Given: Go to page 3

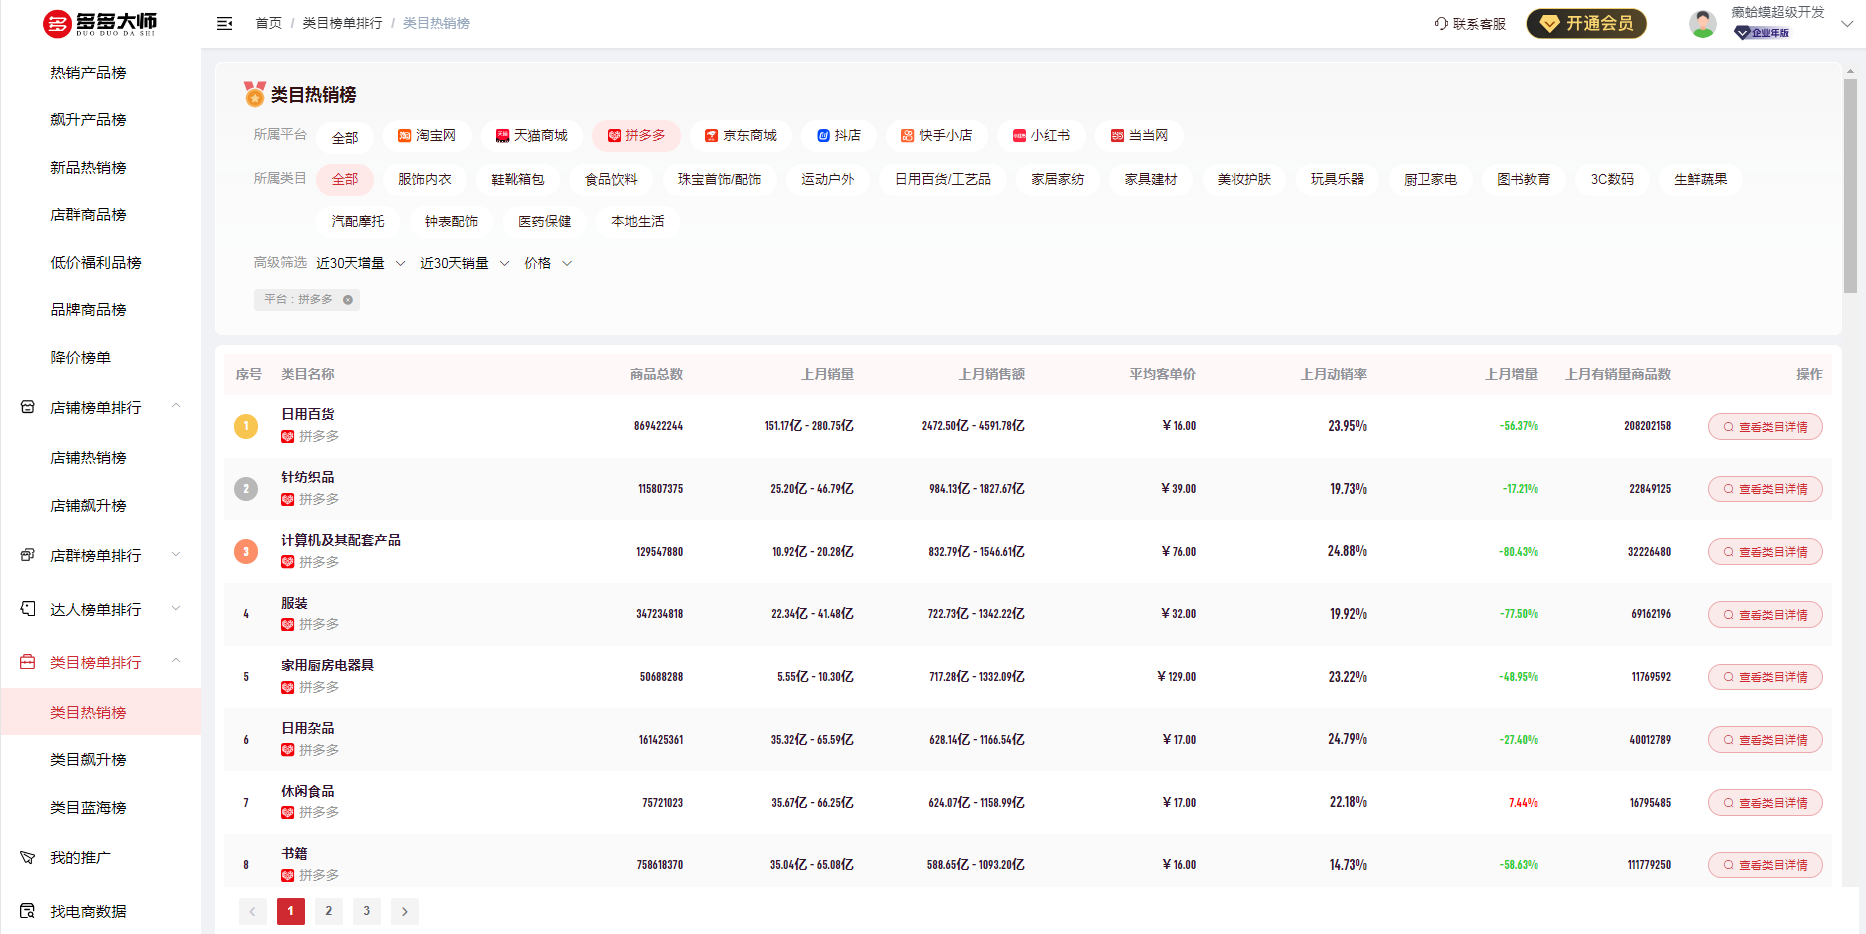Looking at the screenshot, I should [x=366, y=911].
